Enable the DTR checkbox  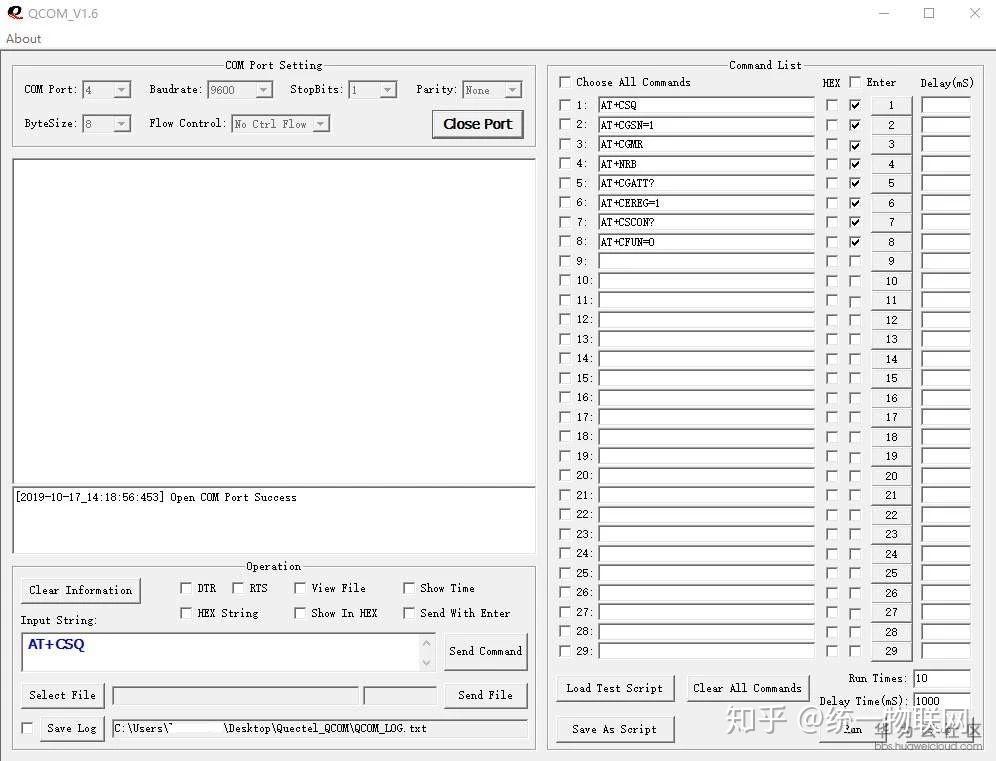click(185, 588)
